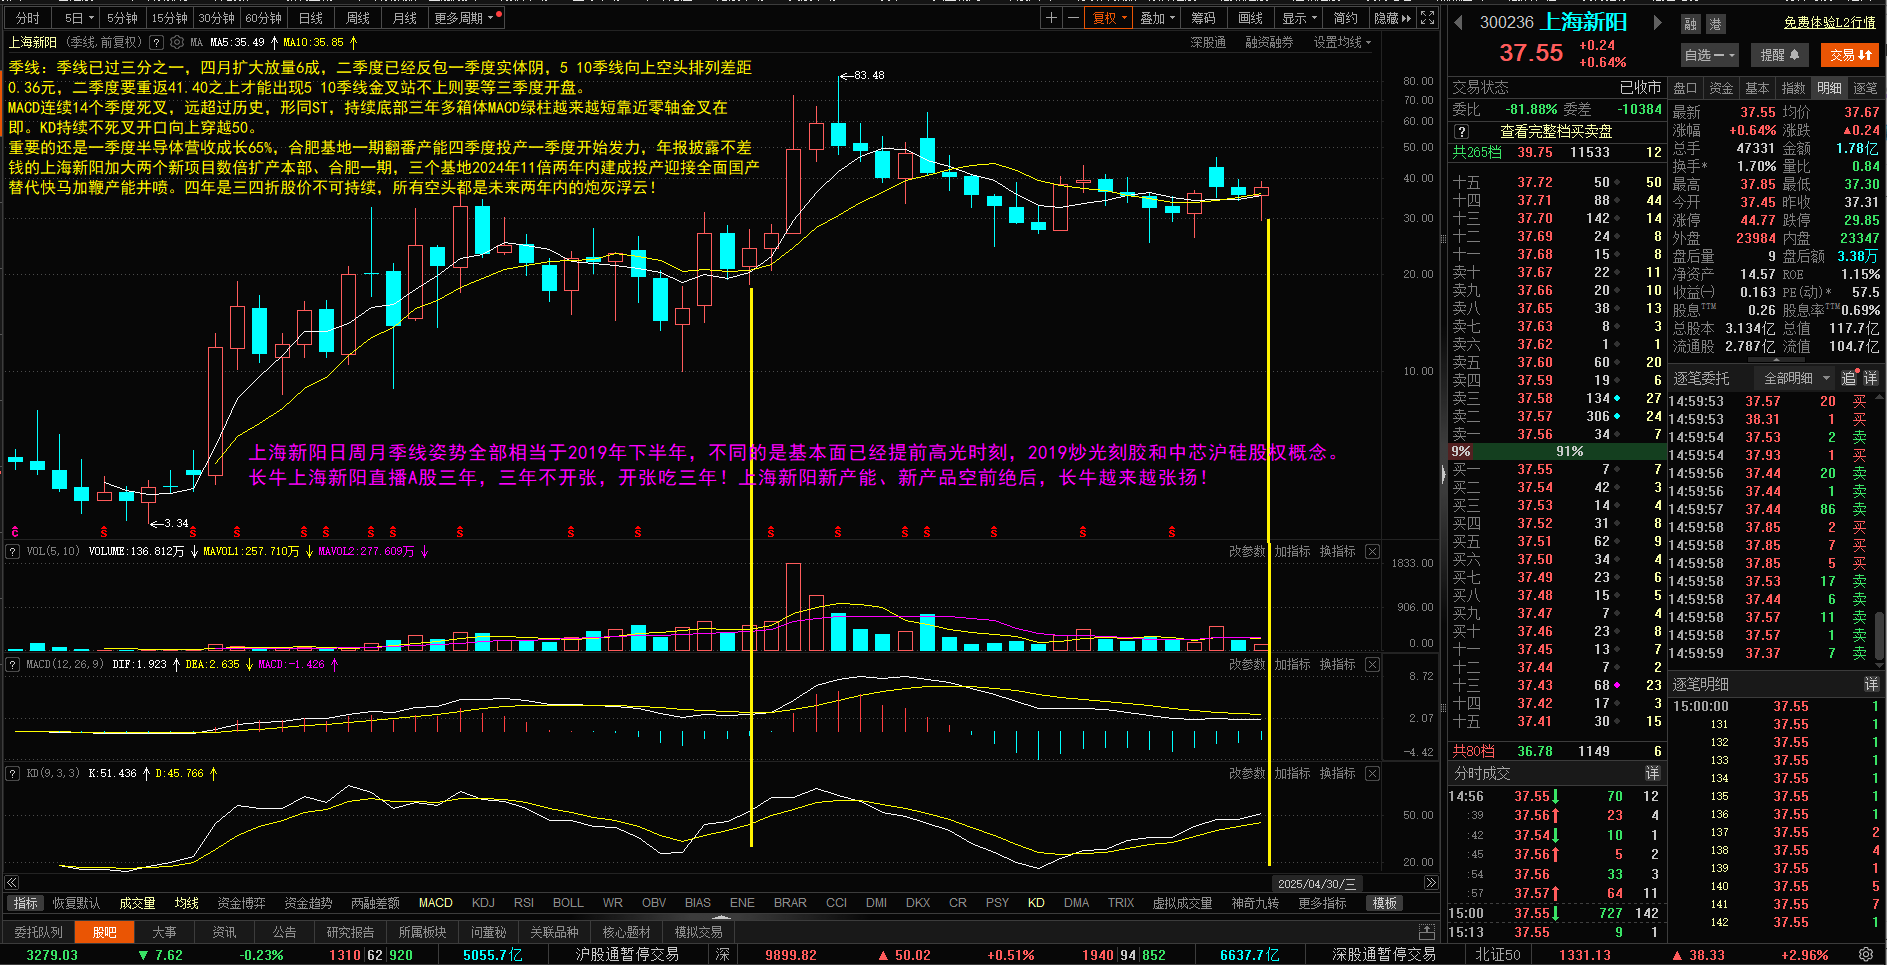Open 叠加 overlay dropdown
The width and height of the screenshot is (1887, 965).
pos(1157,18)
